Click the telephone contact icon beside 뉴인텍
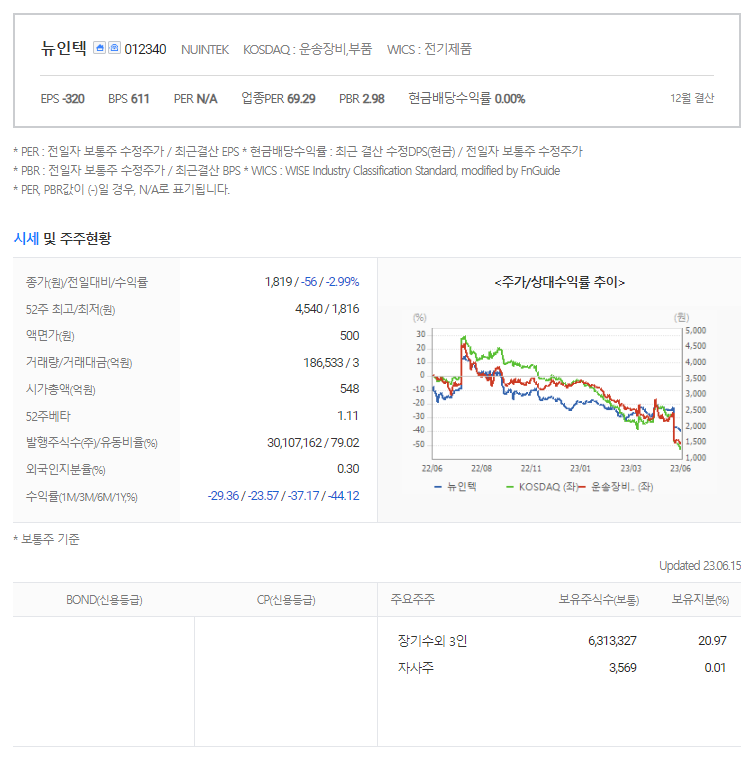Viewport: 754px width, 758px height. coord(114,48)
